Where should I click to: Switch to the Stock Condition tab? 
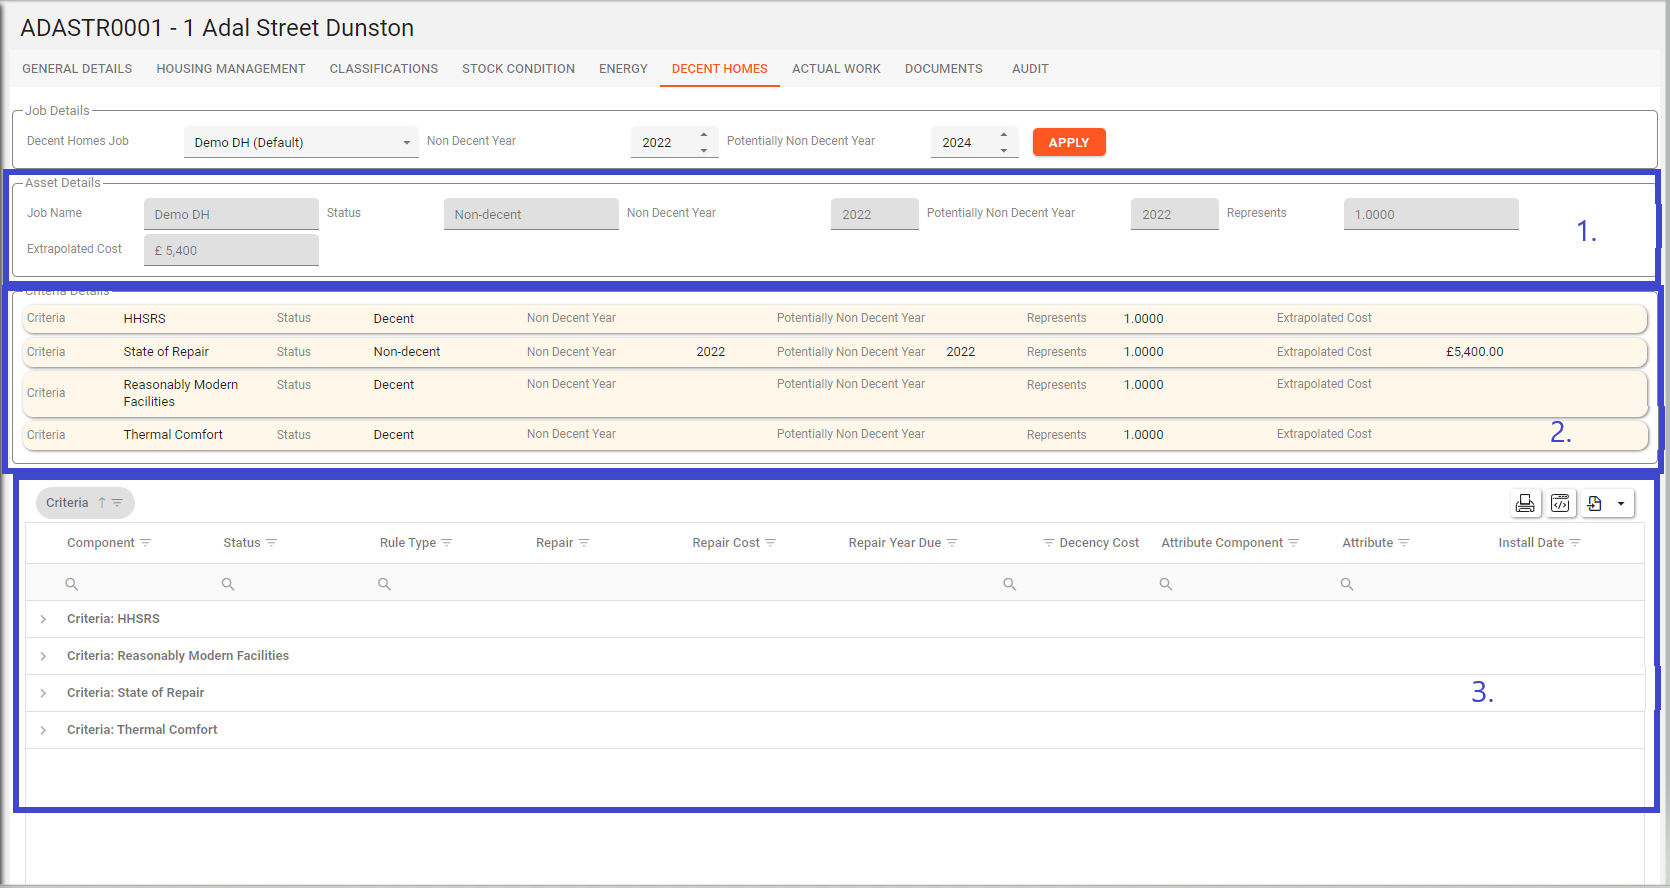click(518, 69)
